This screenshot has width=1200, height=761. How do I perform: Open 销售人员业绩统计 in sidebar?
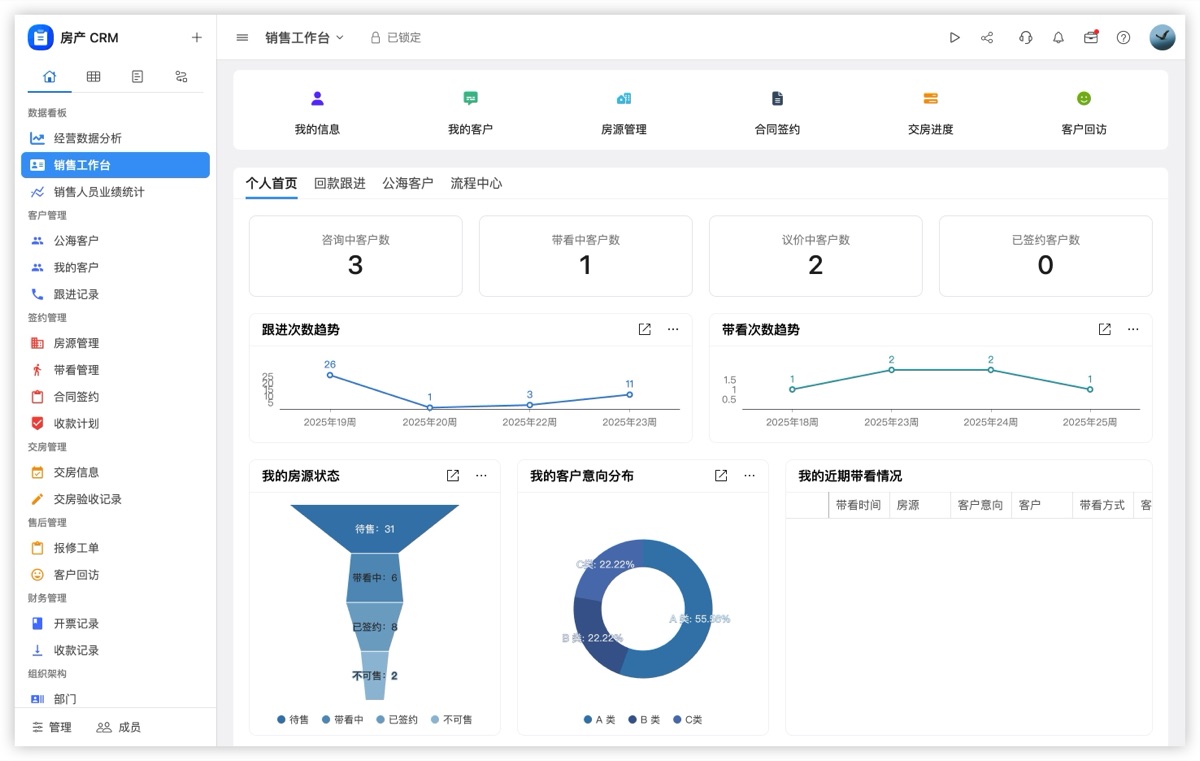115,192
